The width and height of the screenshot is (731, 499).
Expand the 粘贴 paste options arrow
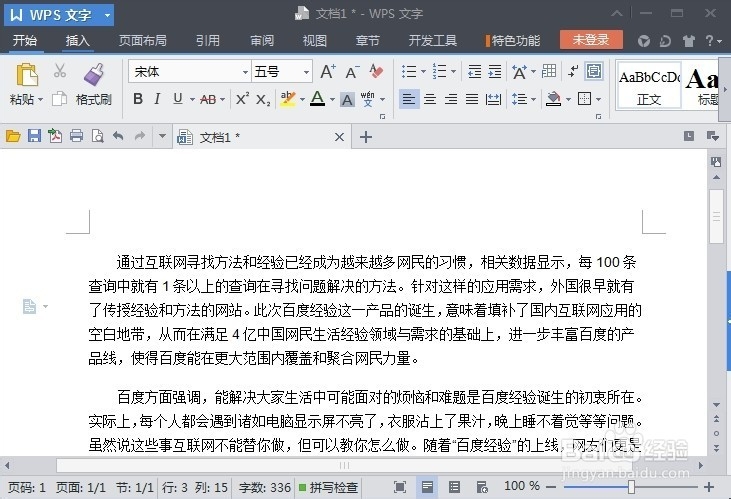[41, 99]
